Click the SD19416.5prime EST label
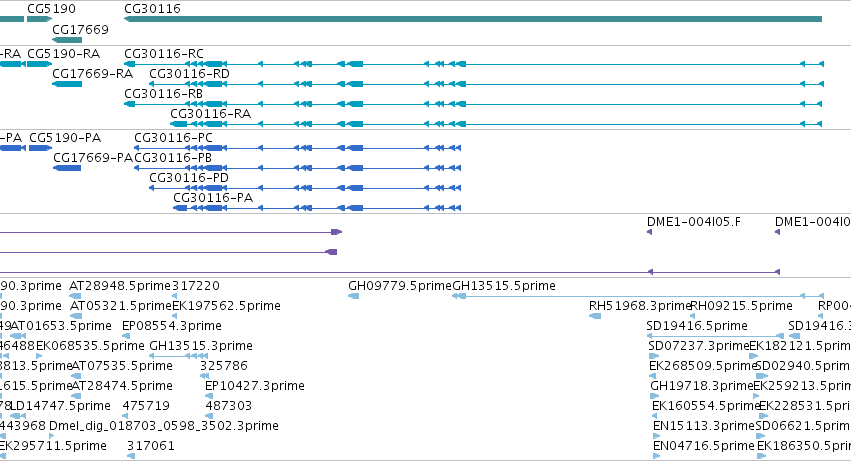Screen dimensions: 851x461 [x=697, y=326]
